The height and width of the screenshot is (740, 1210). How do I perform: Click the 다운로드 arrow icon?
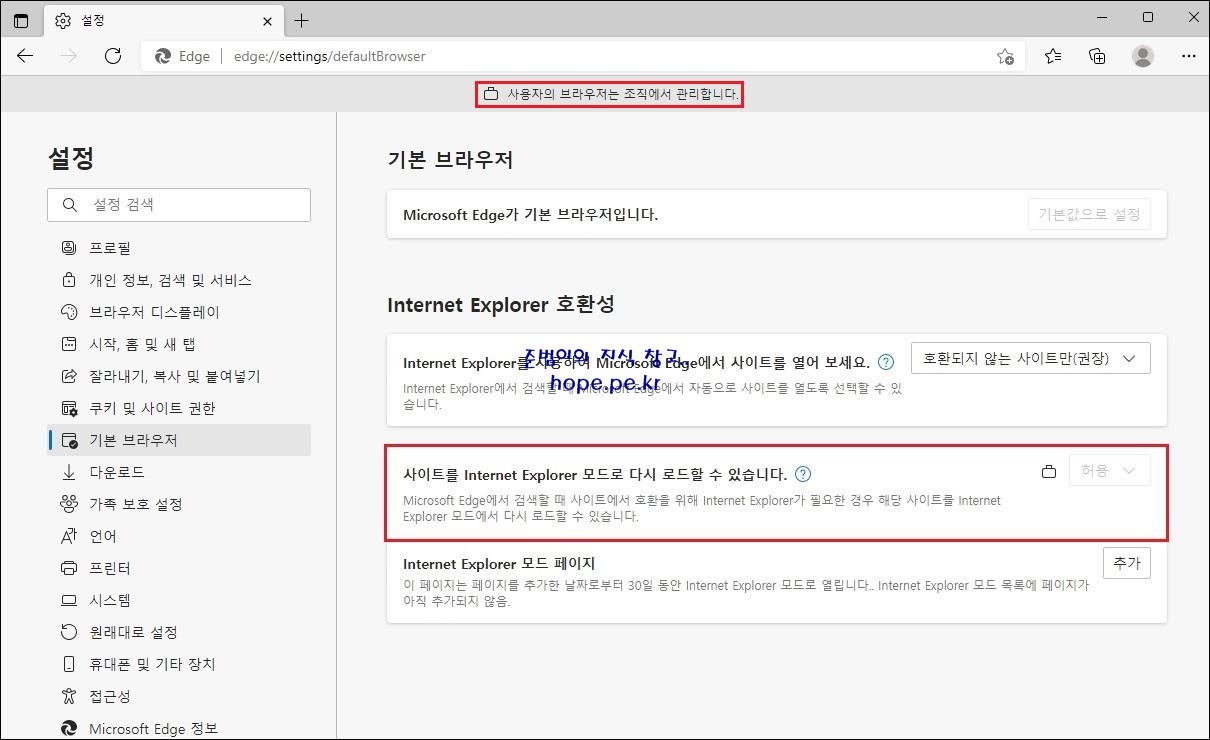point(69,472)
